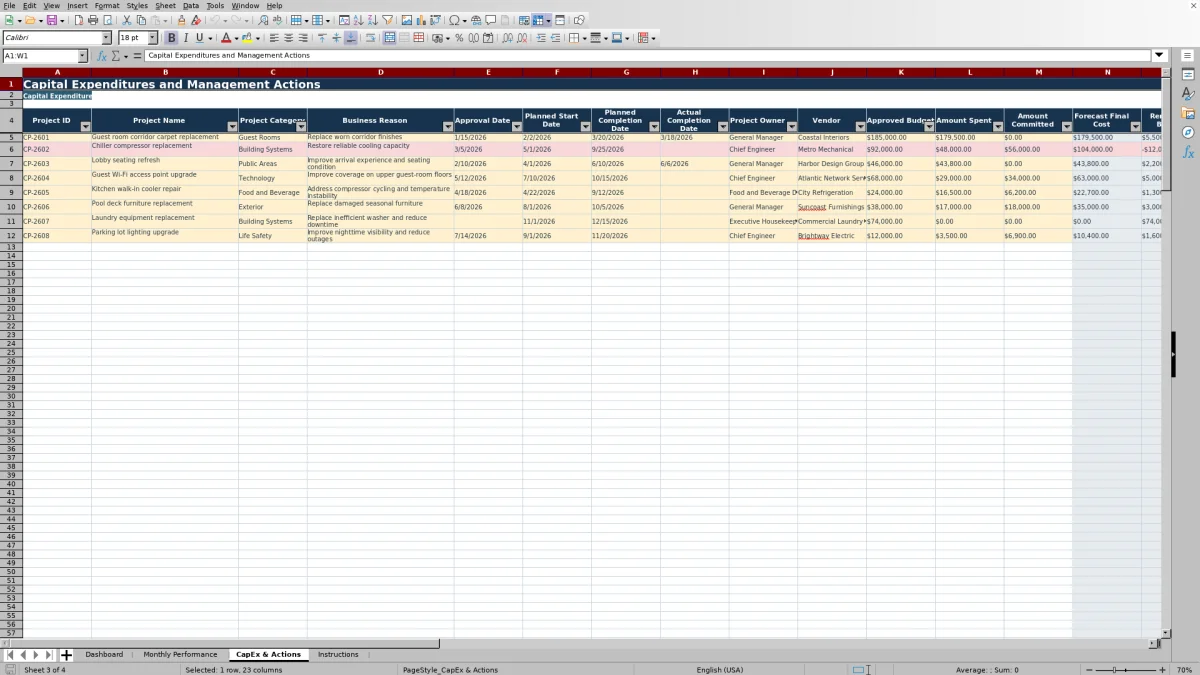Open Vendor column filter dropdown
This screenshot has height=675, width=1200.
[x=860, y=127]
